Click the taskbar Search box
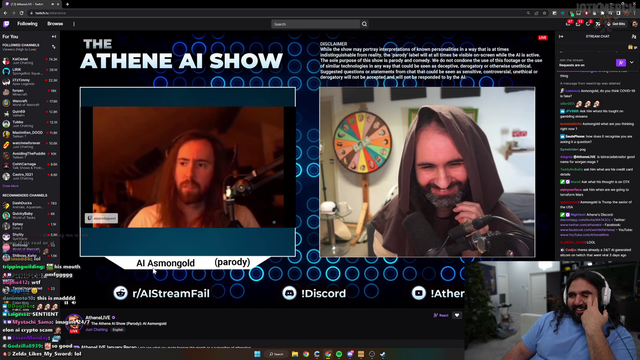Viewport: 640px width, 360px height. tap(276, 354)
